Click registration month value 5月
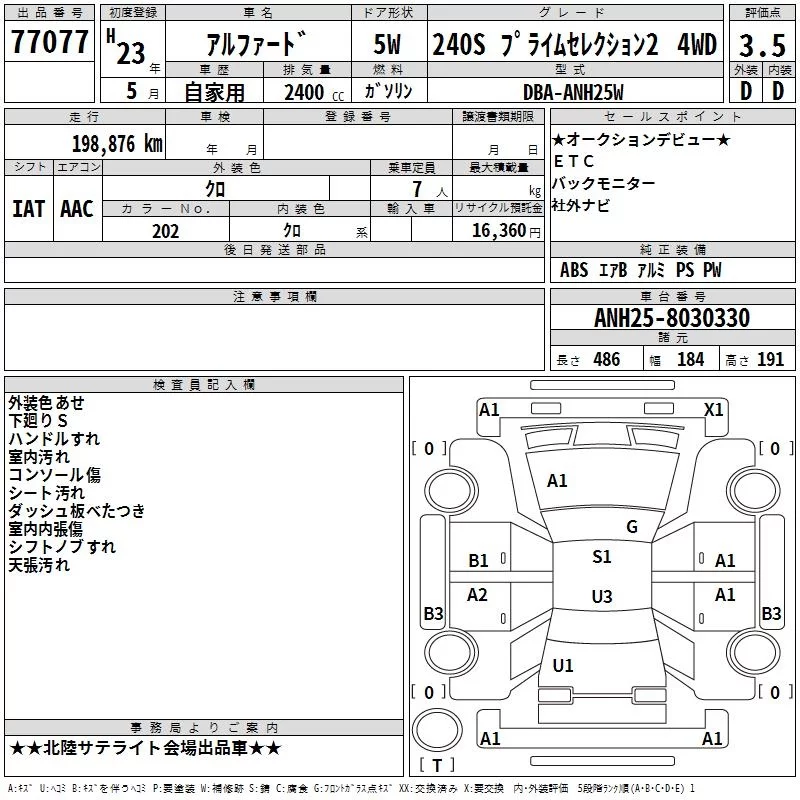This screenshot has height=800, width=800. click(x=142, y=91)
